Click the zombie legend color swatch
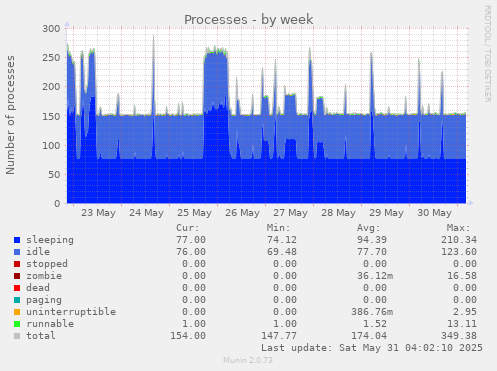The width and height of the screenshot is (497, 371). tap(17, 276)
